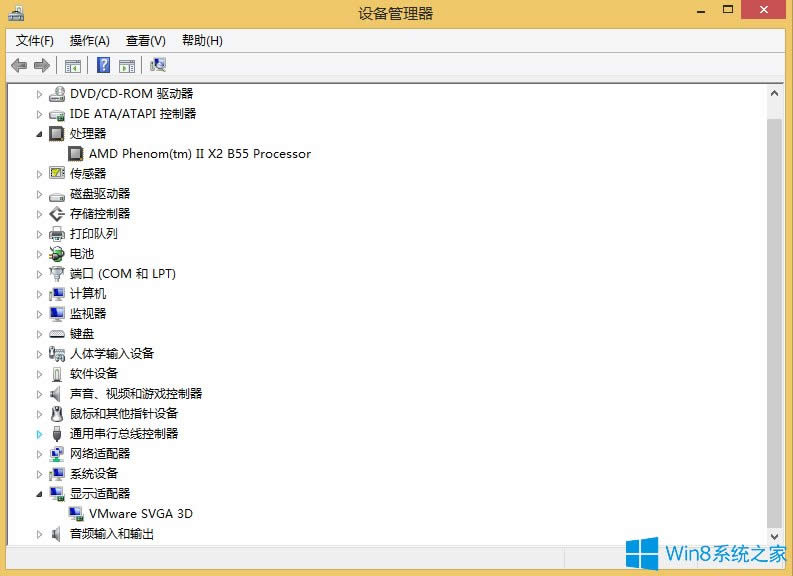Open the blue question mark Help icon
The height and width of the screenshot is (576, 793).
tap(103, 65)
